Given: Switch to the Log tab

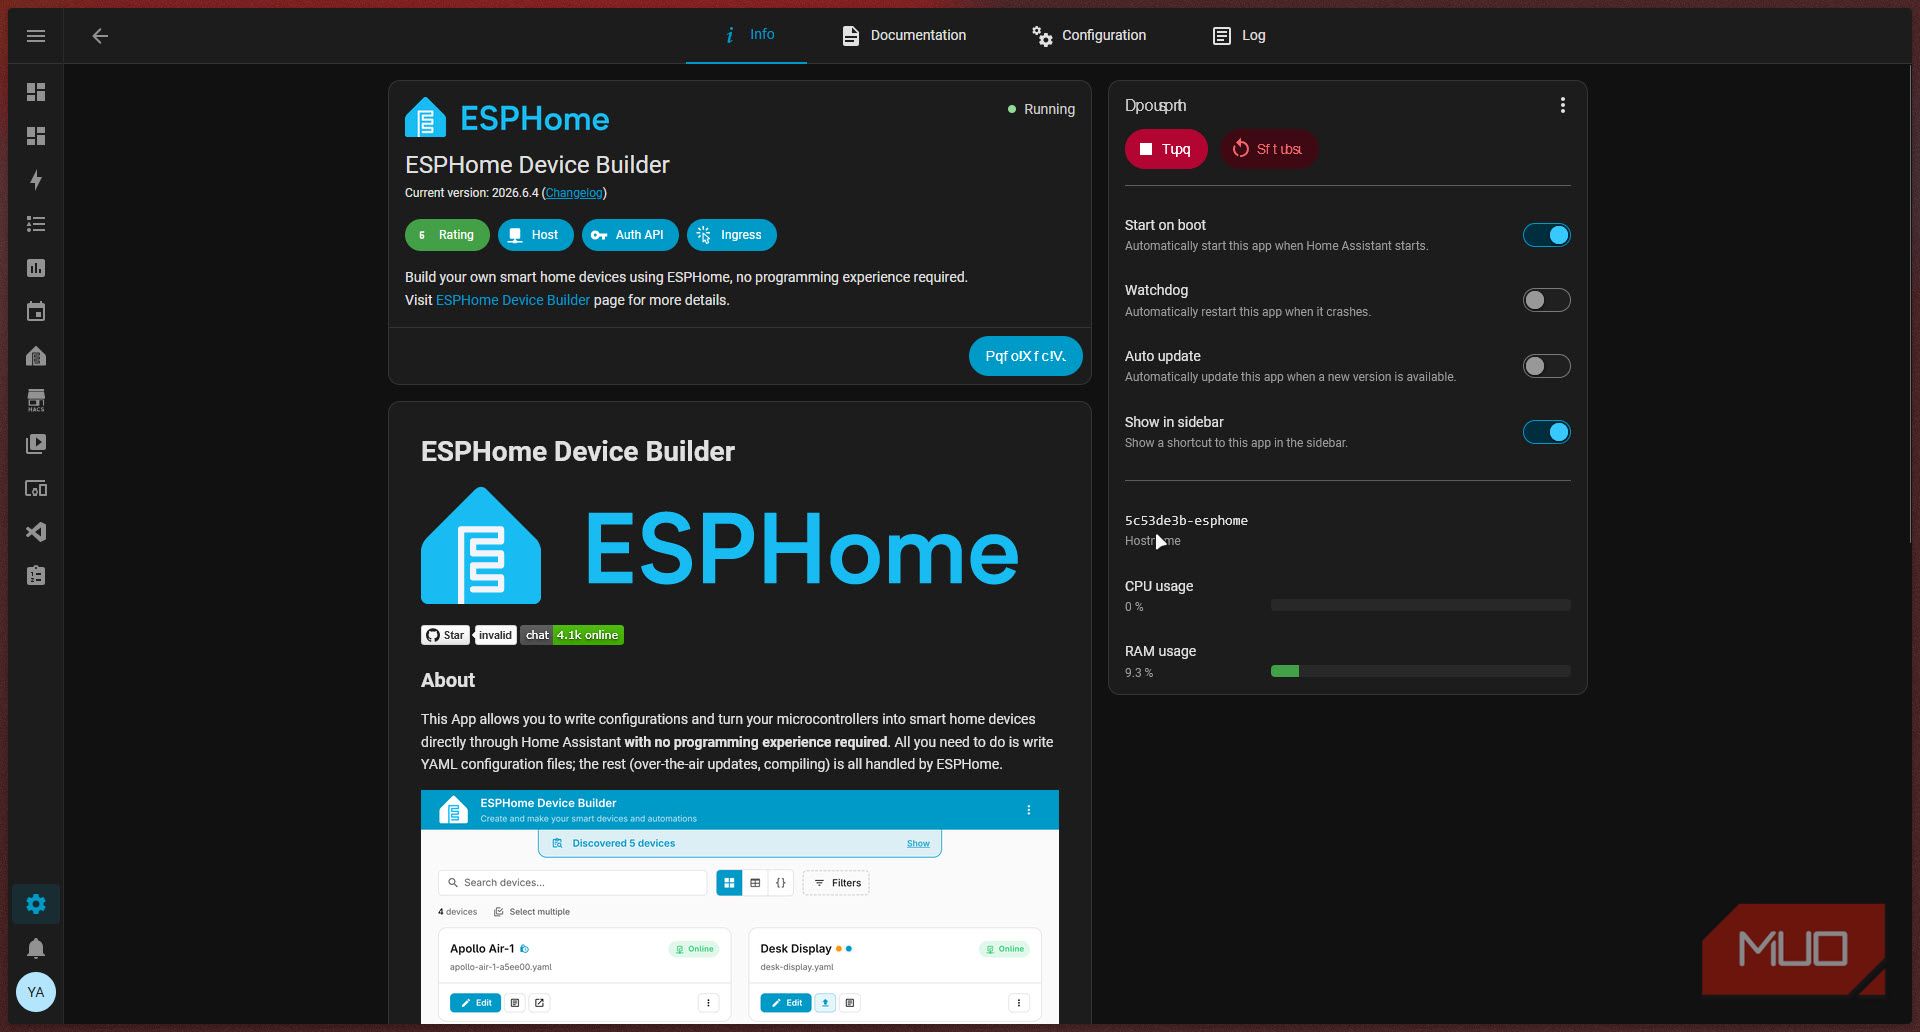Looking at the screenshot, I should click(1239, 35).
